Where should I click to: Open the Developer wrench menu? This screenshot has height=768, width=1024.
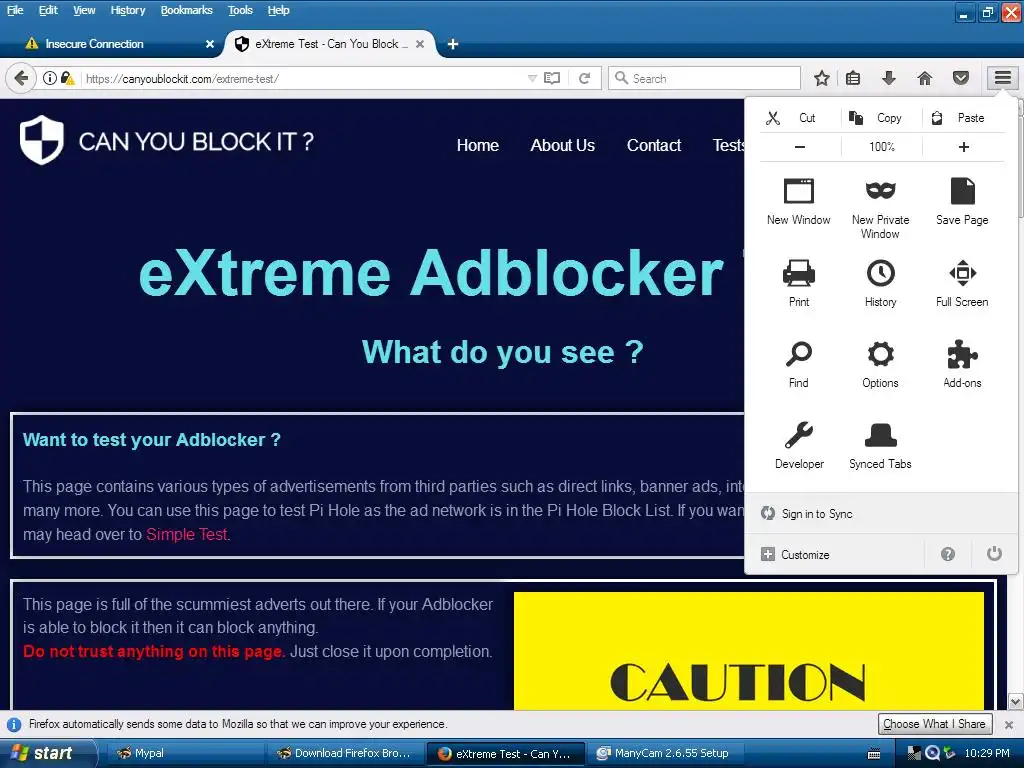click(x=799, y=445)
